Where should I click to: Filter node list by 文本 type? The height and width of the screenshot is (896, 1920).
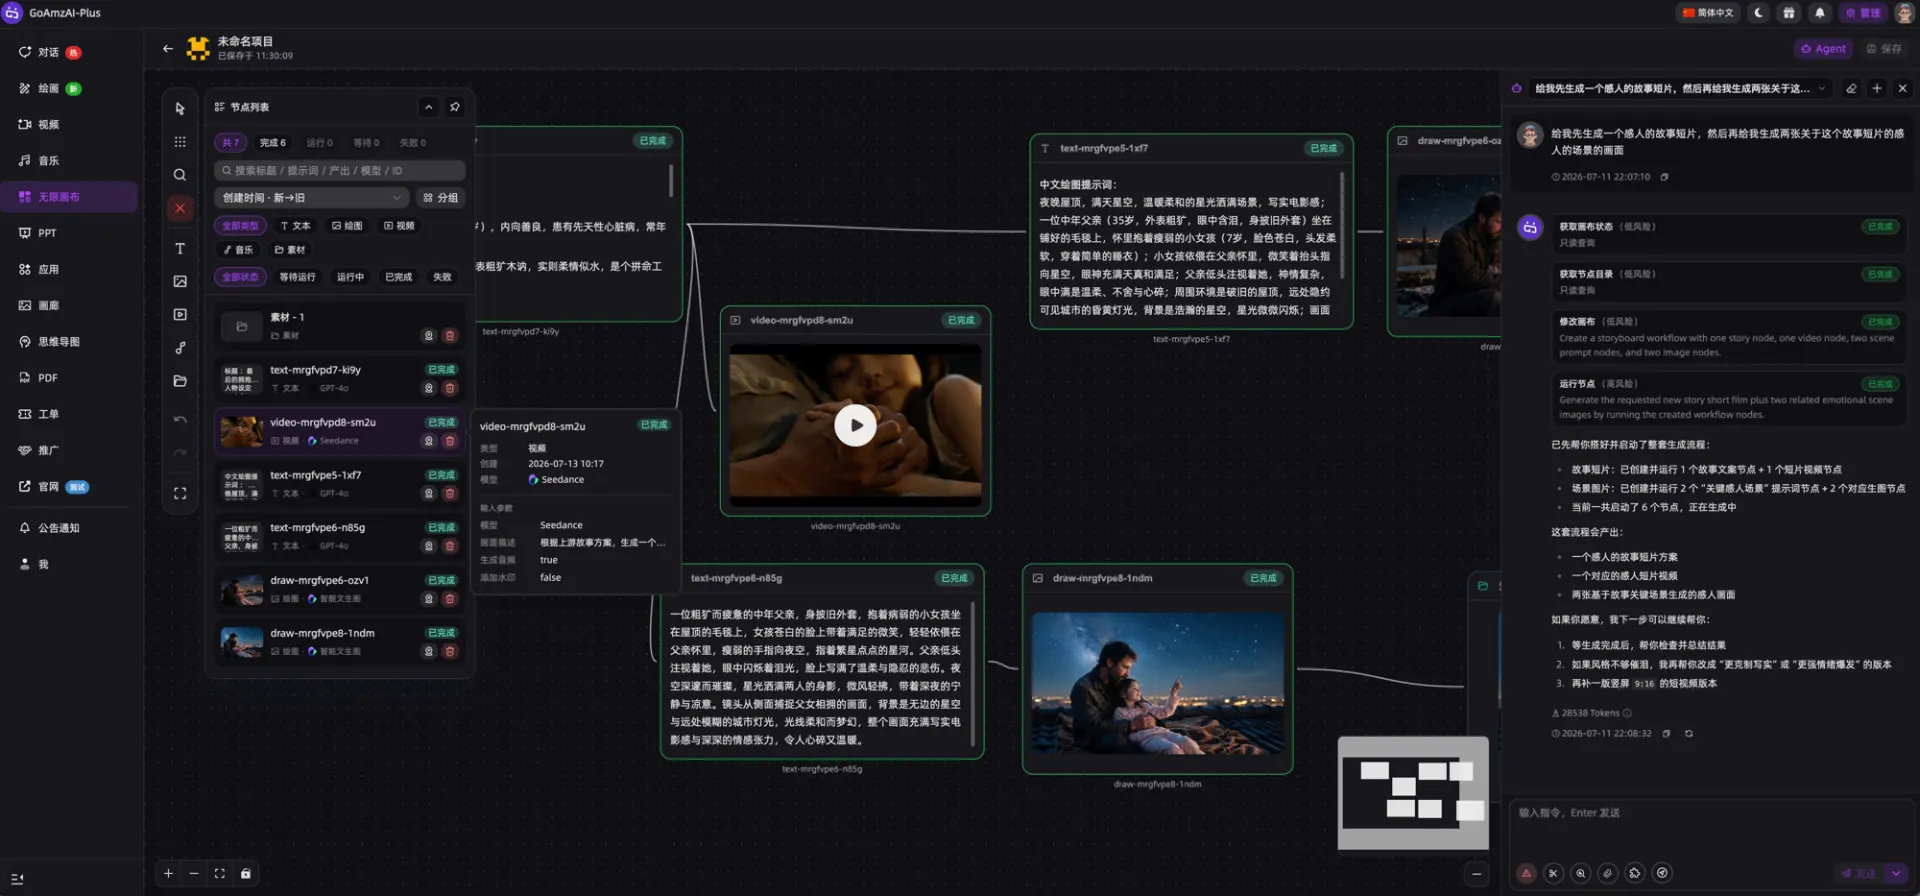295,226
